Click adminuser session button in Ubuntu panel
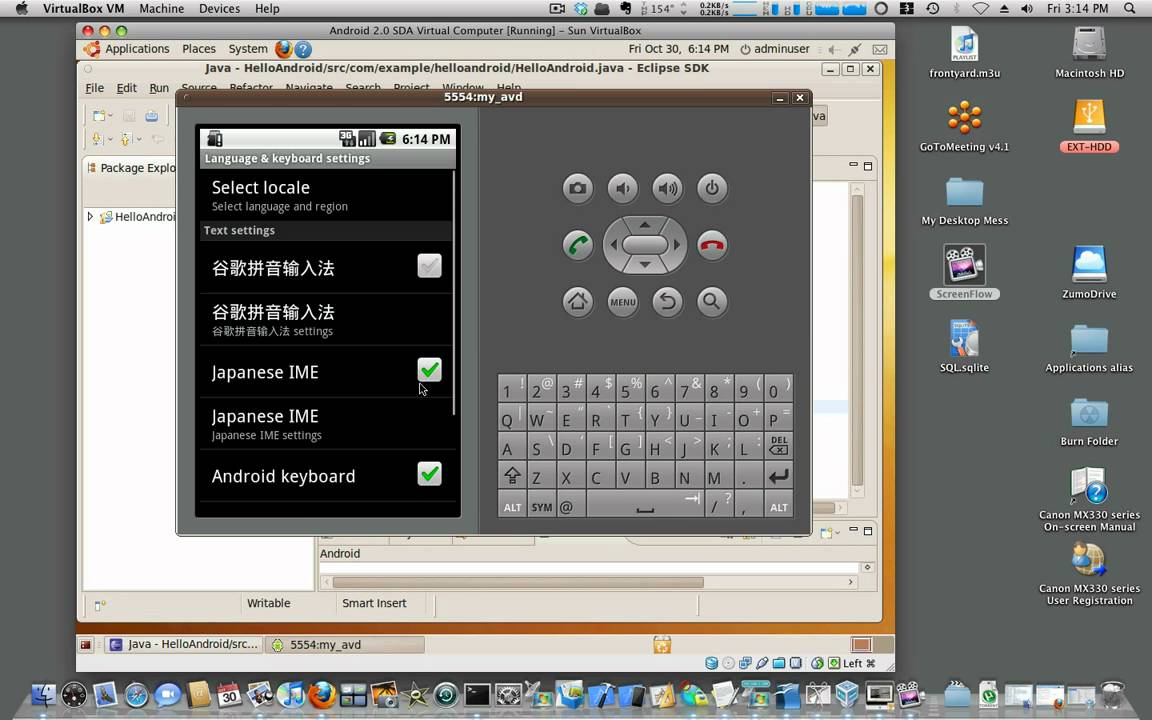This screenshot has height=720, width=1152. (774, 49)
